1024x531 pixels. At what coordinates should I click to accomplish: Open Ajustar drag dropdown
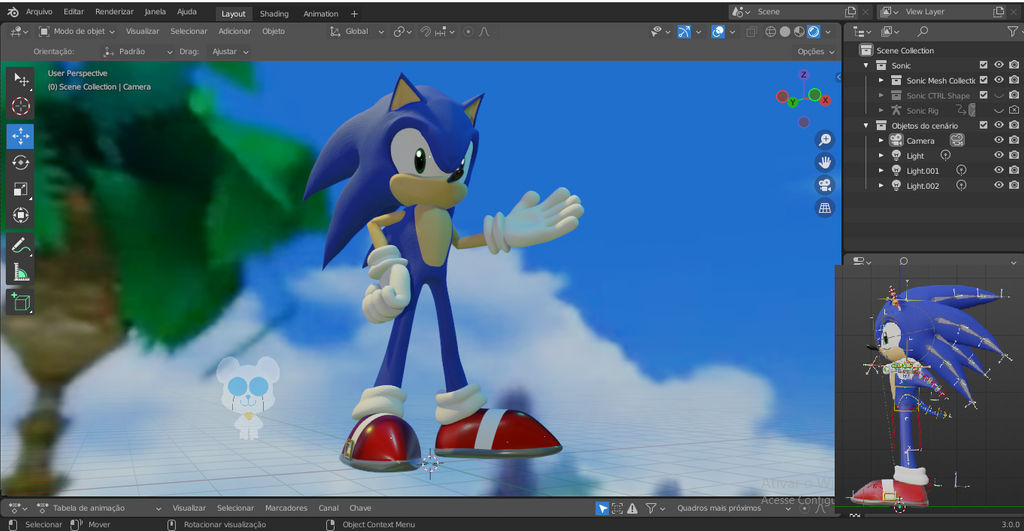click(231, 52)
